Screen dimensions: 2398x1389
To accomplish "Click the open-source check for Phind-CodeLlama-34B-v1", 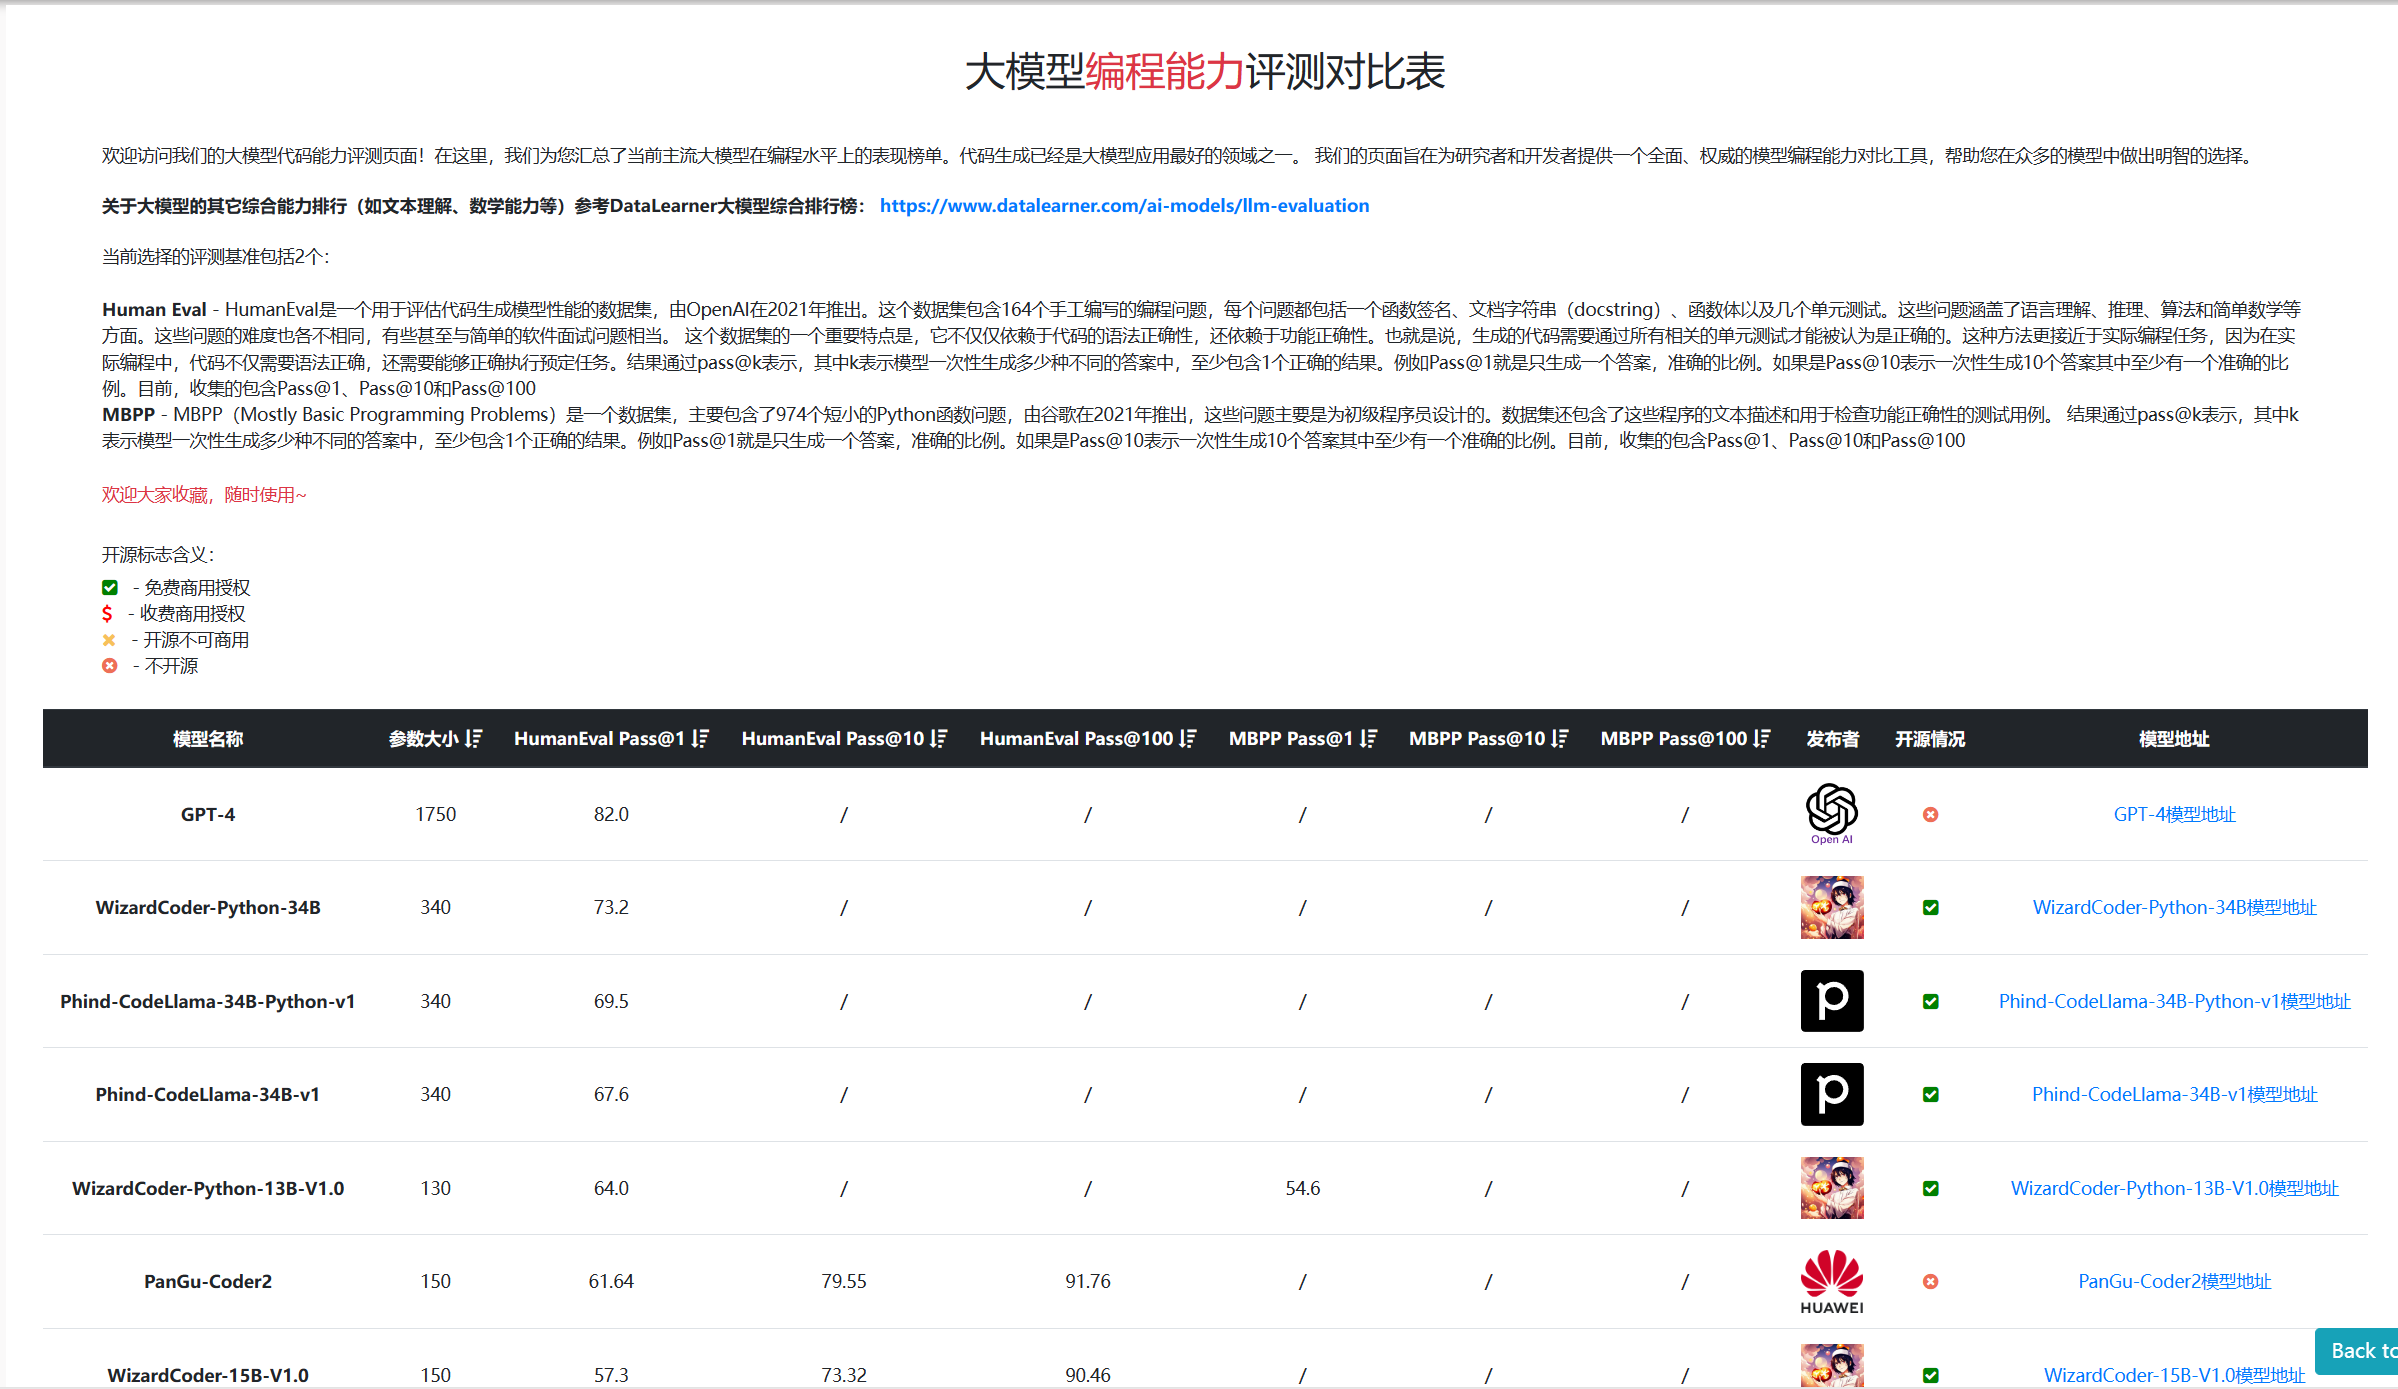I will pos(1931,1094).
